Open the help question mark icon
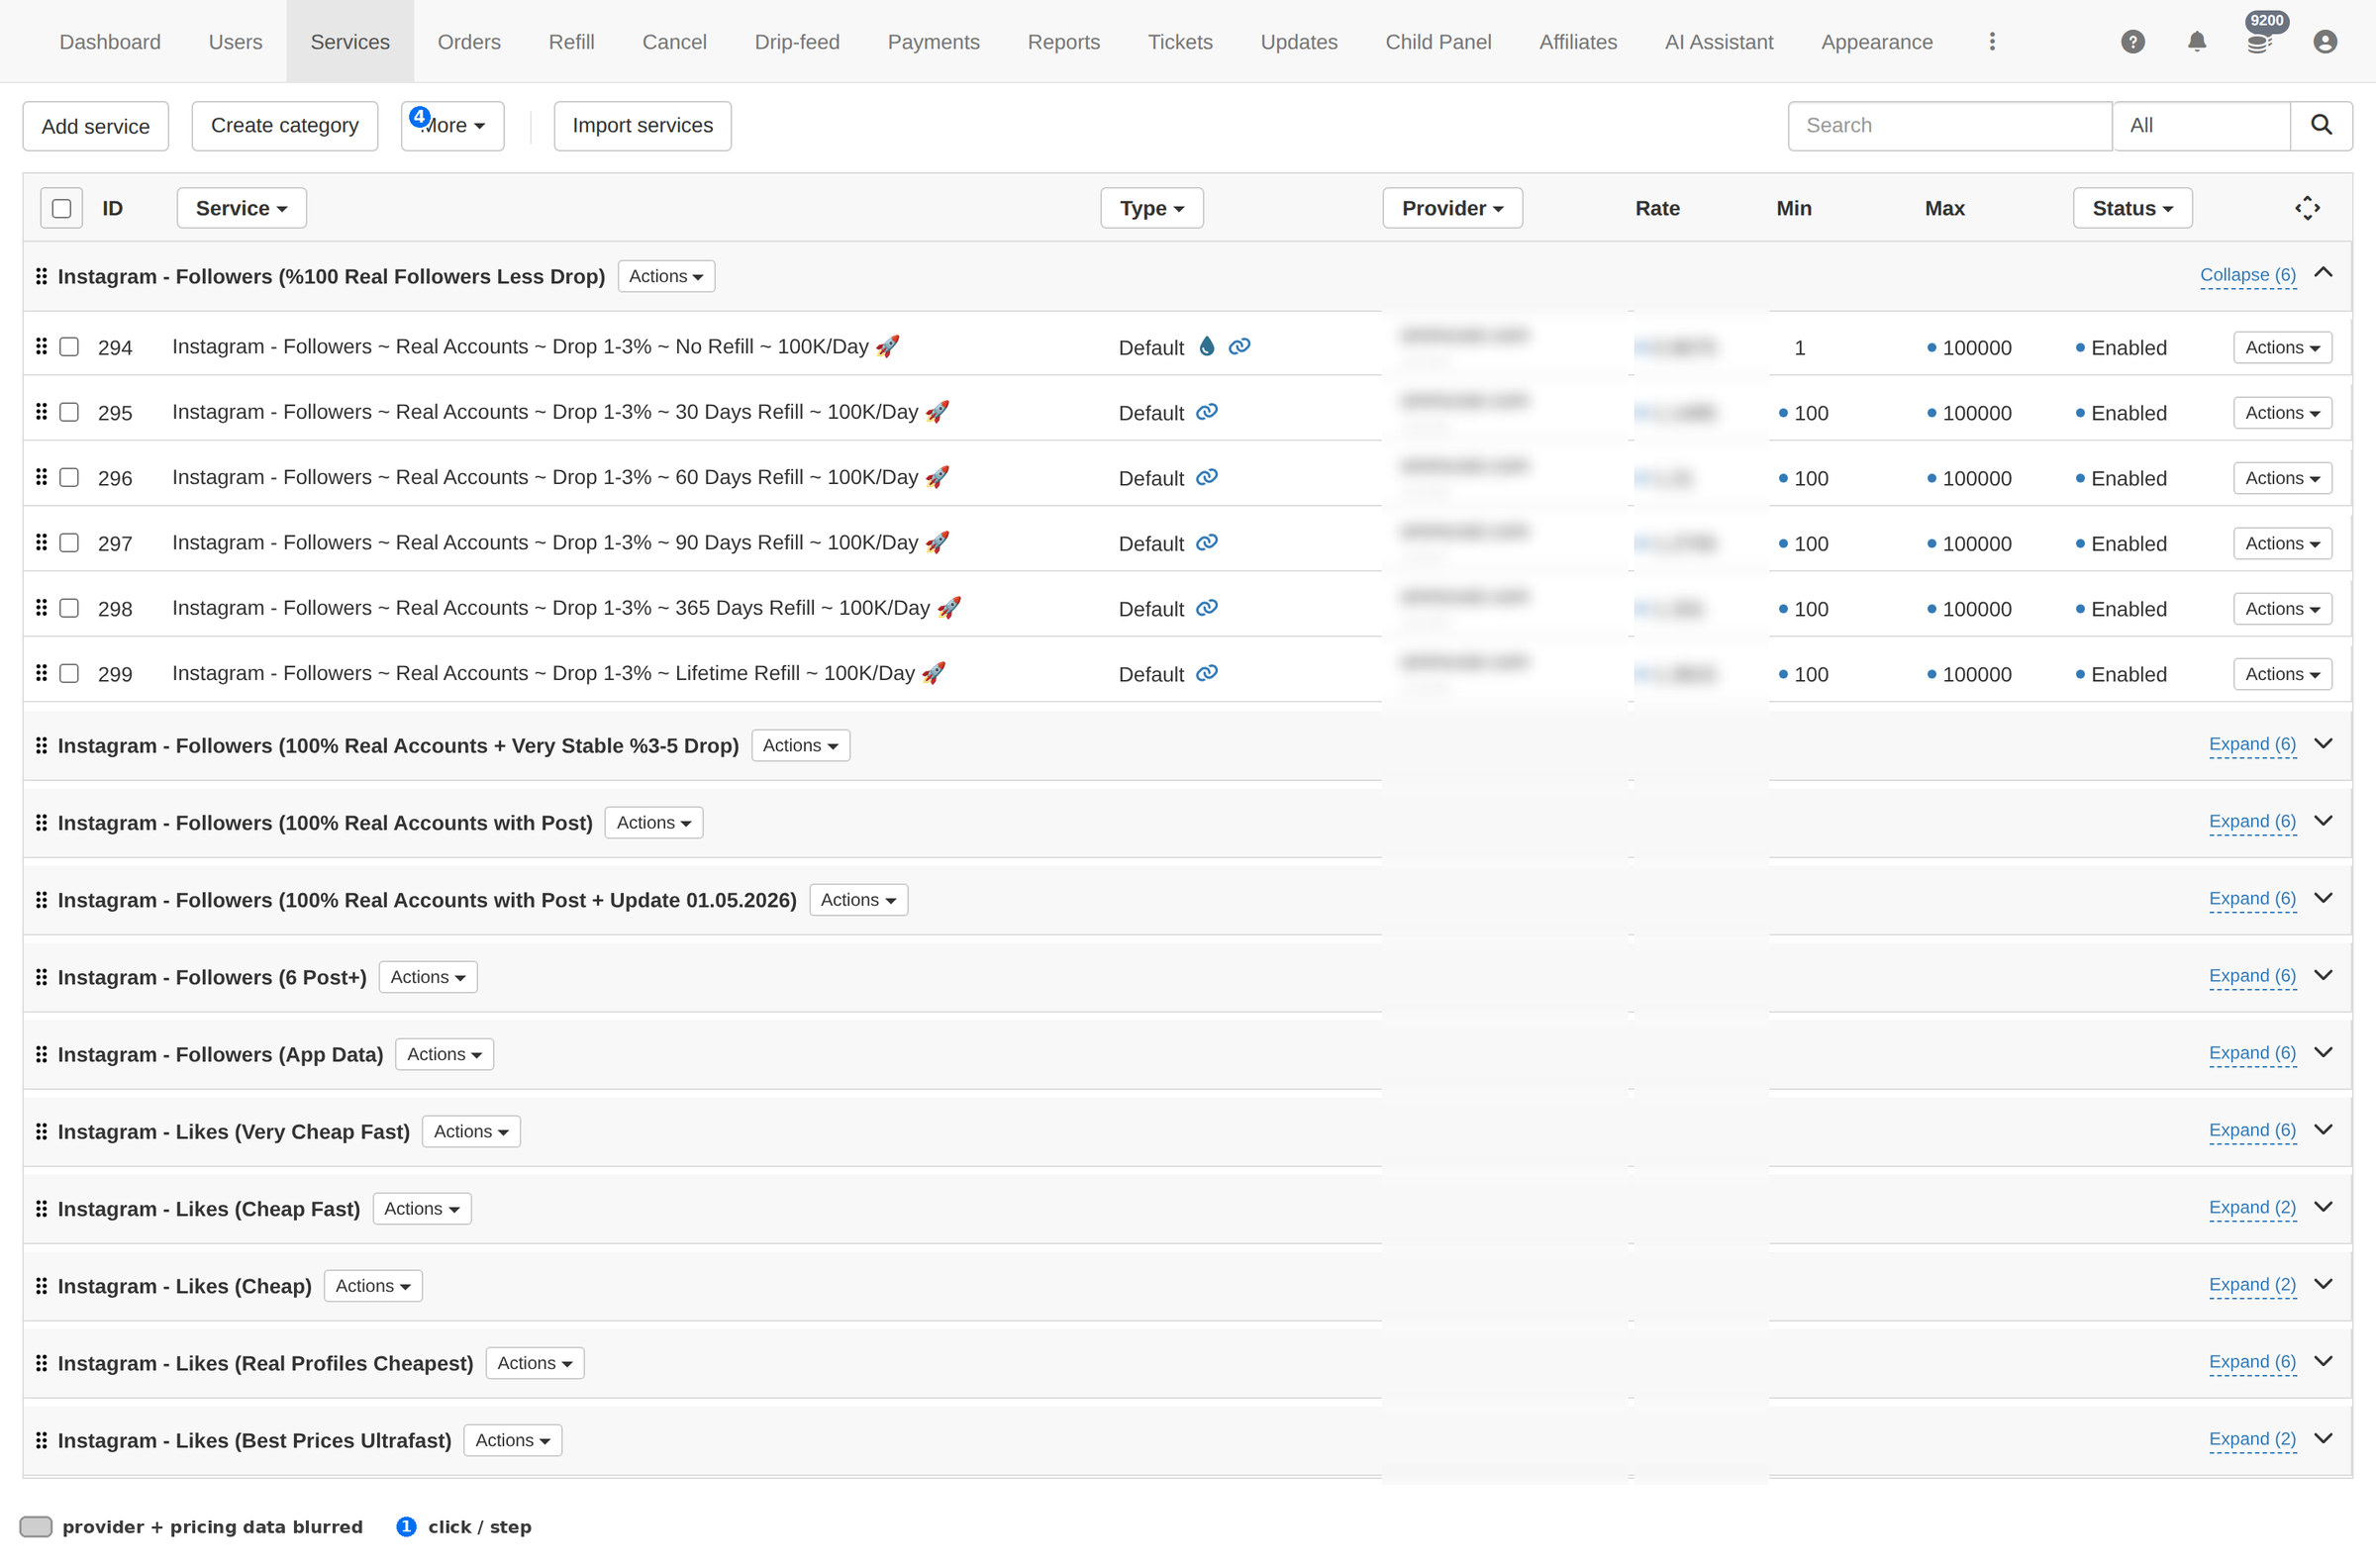This screenshot has height=1568, width=2376. (x=2132, y=42)
